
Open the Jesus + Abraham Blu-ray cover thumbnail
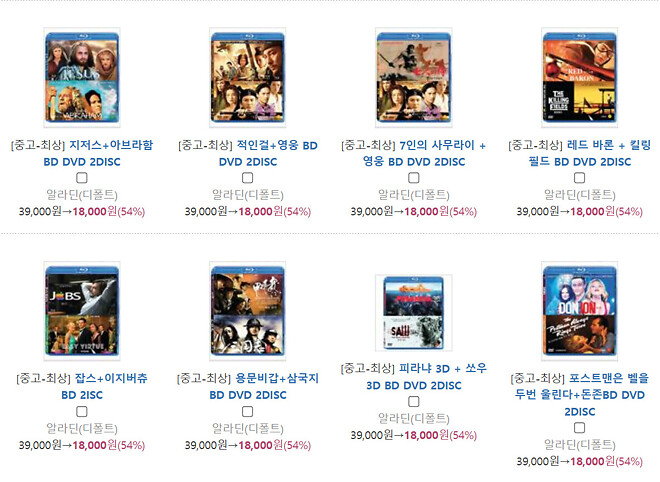pyautogui.click(x=82, y=77)
